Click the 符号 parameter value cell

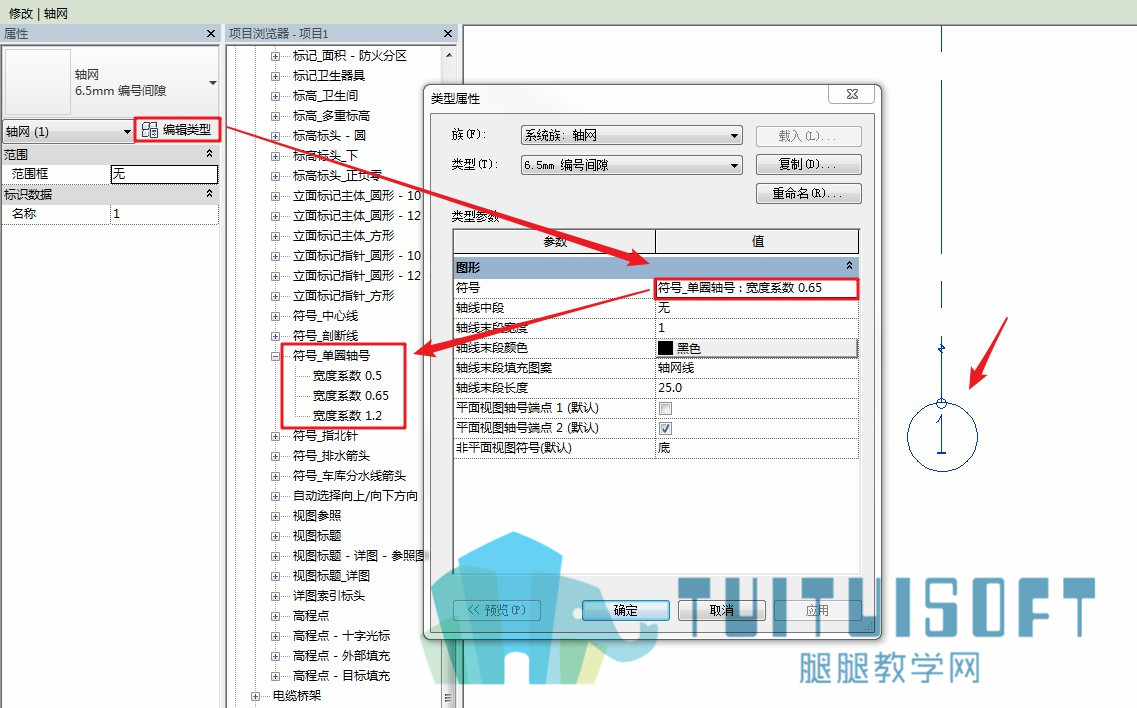point(756,288)
